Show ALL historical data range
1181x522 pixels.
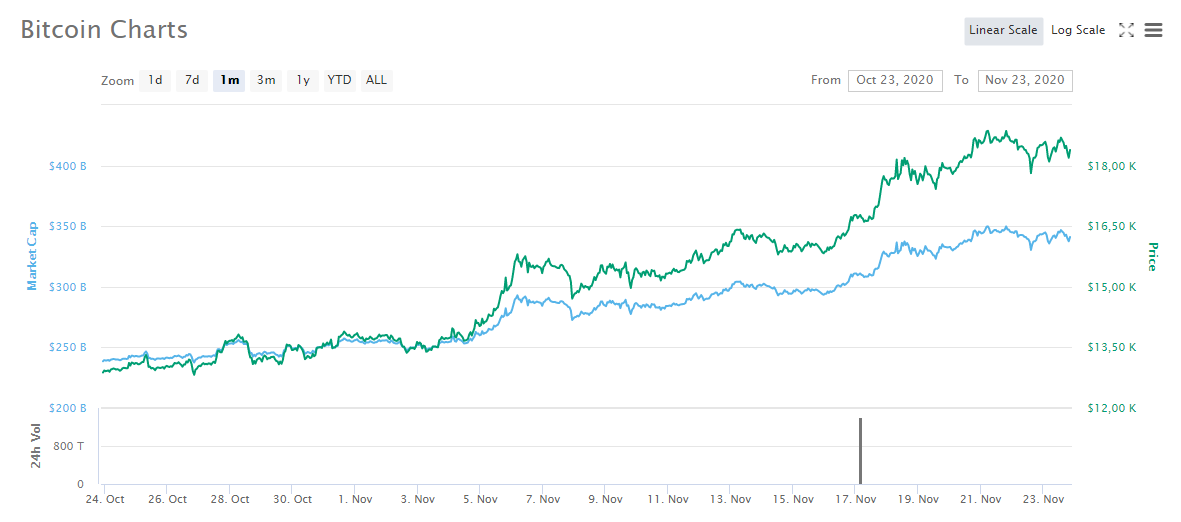coord(377,80)
